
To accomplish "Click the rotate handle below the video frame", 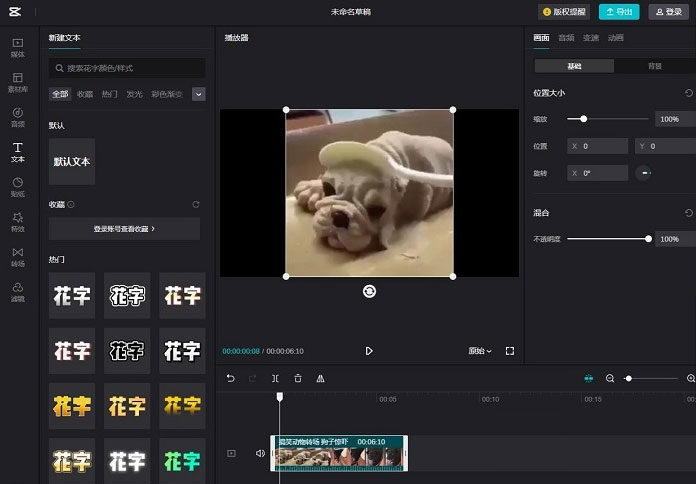I will point(369,291).
